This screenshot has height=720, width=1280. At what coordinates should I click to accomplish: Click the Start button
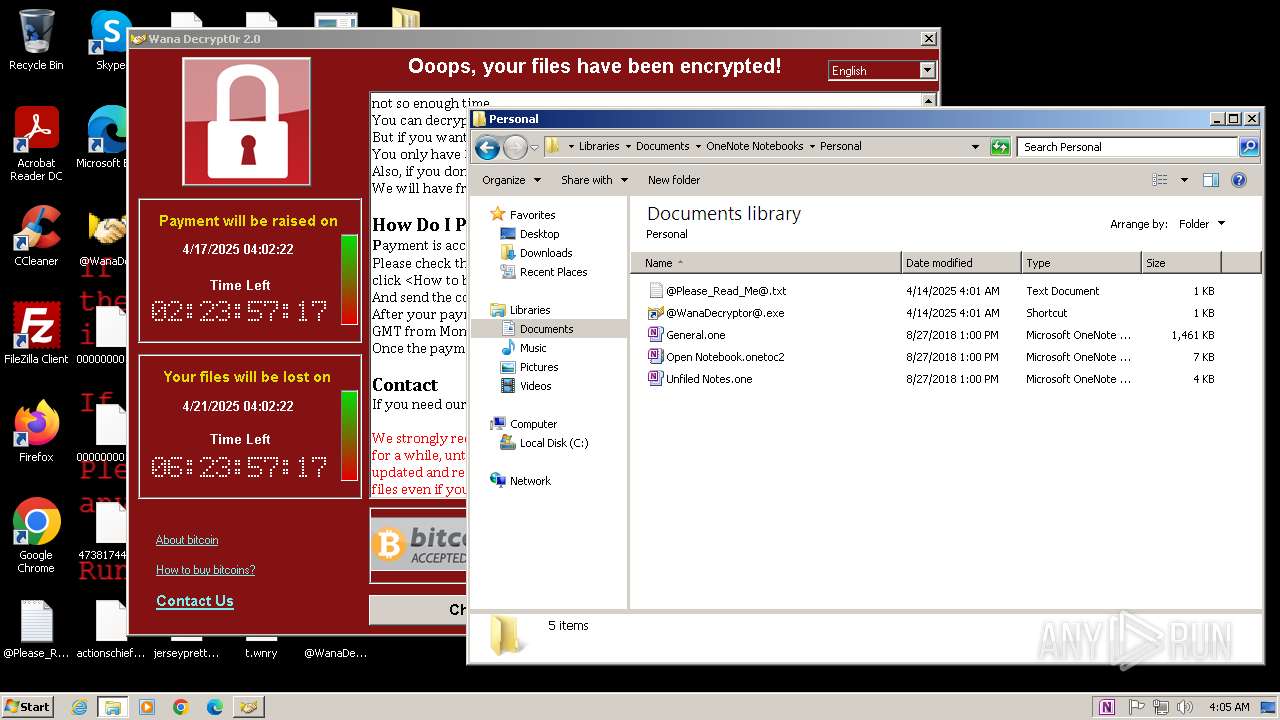[x=28, y=707]
